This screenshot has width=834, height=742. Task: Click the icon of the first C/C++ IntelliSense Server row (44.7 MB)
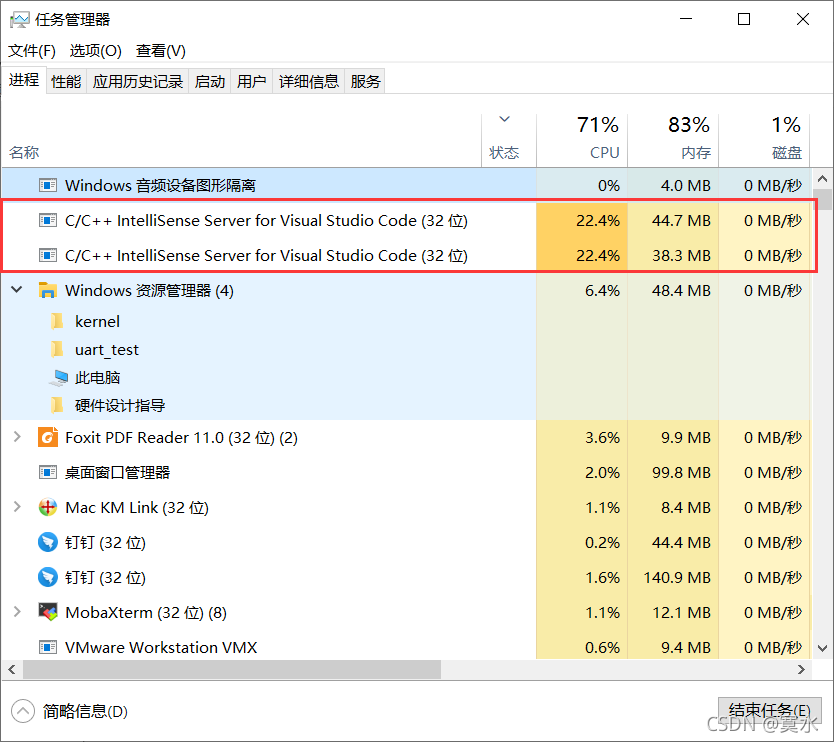point(48,220)
